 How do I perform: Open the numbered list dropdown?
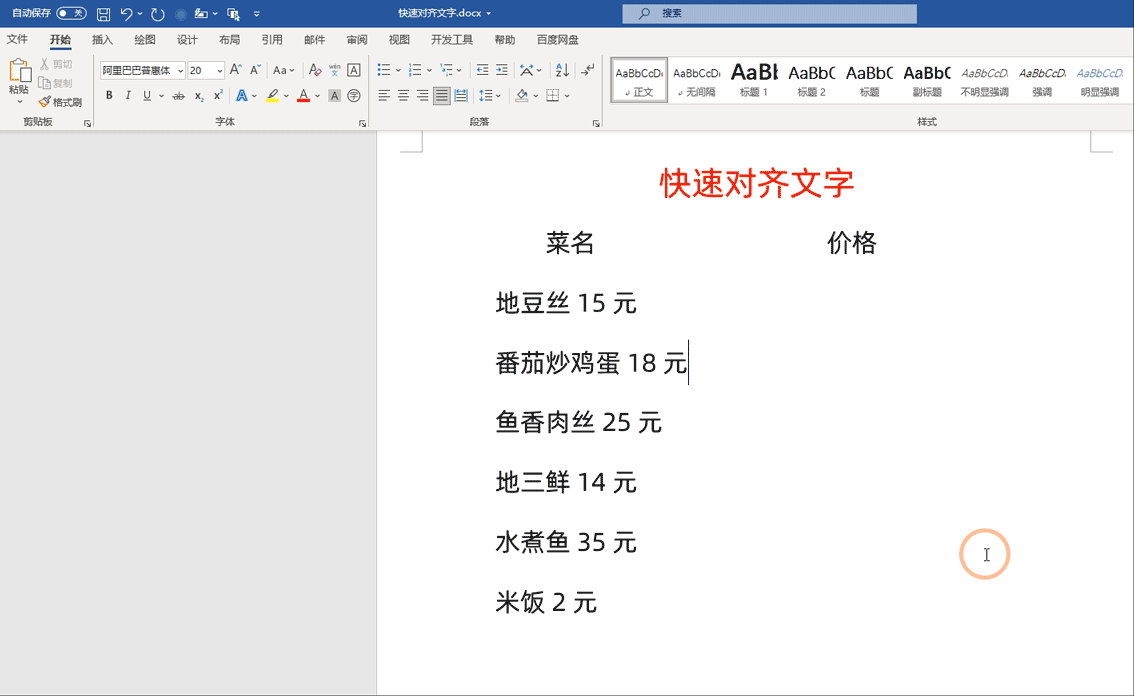430,71
